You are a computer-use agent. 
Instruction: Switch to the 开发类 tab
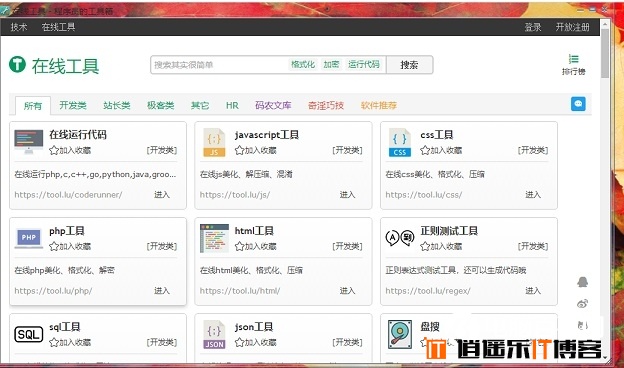point(73,105)
